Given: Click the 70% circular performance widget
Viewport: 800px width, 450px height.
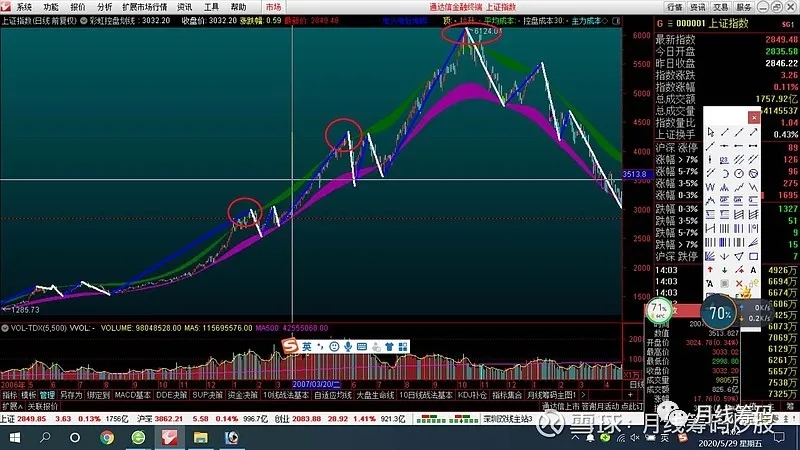Looking at the screenshot, I should (719, 313).
